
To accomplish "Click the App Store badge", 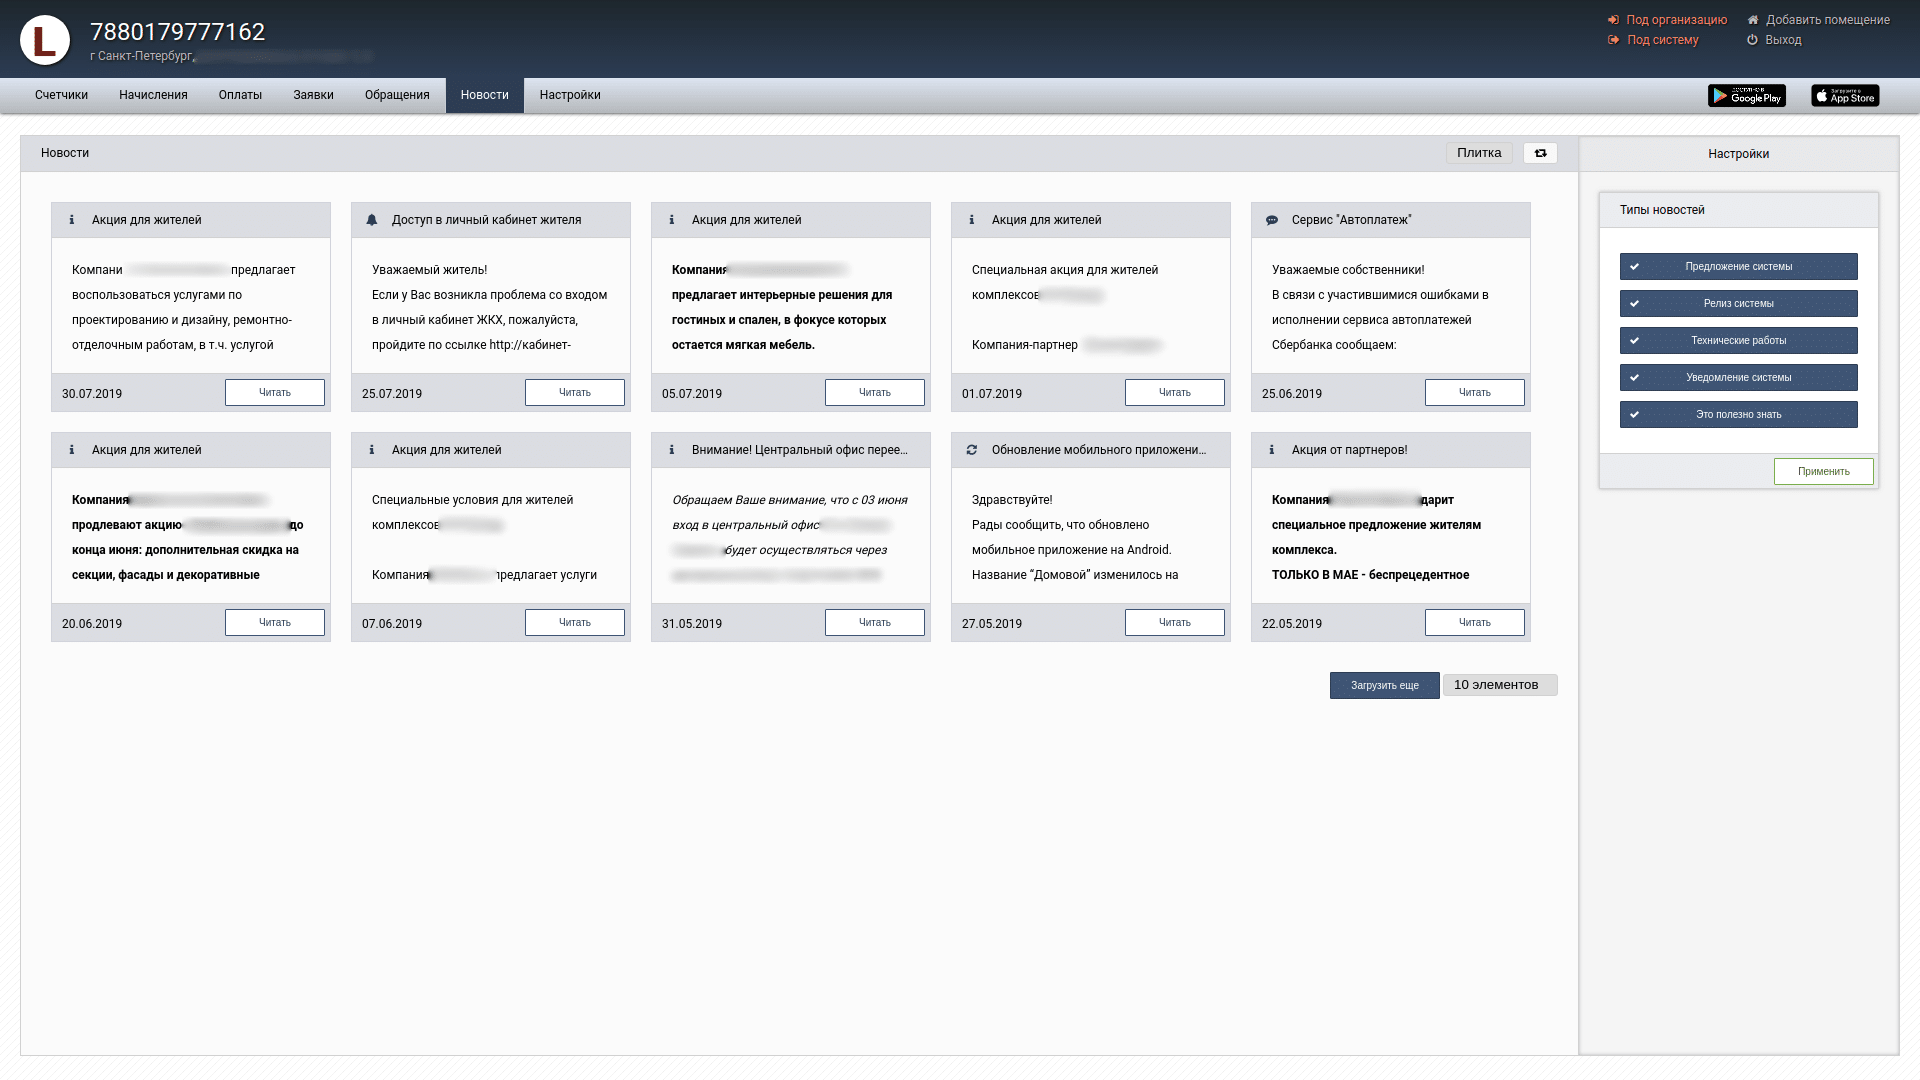I will pos(1845,96).
